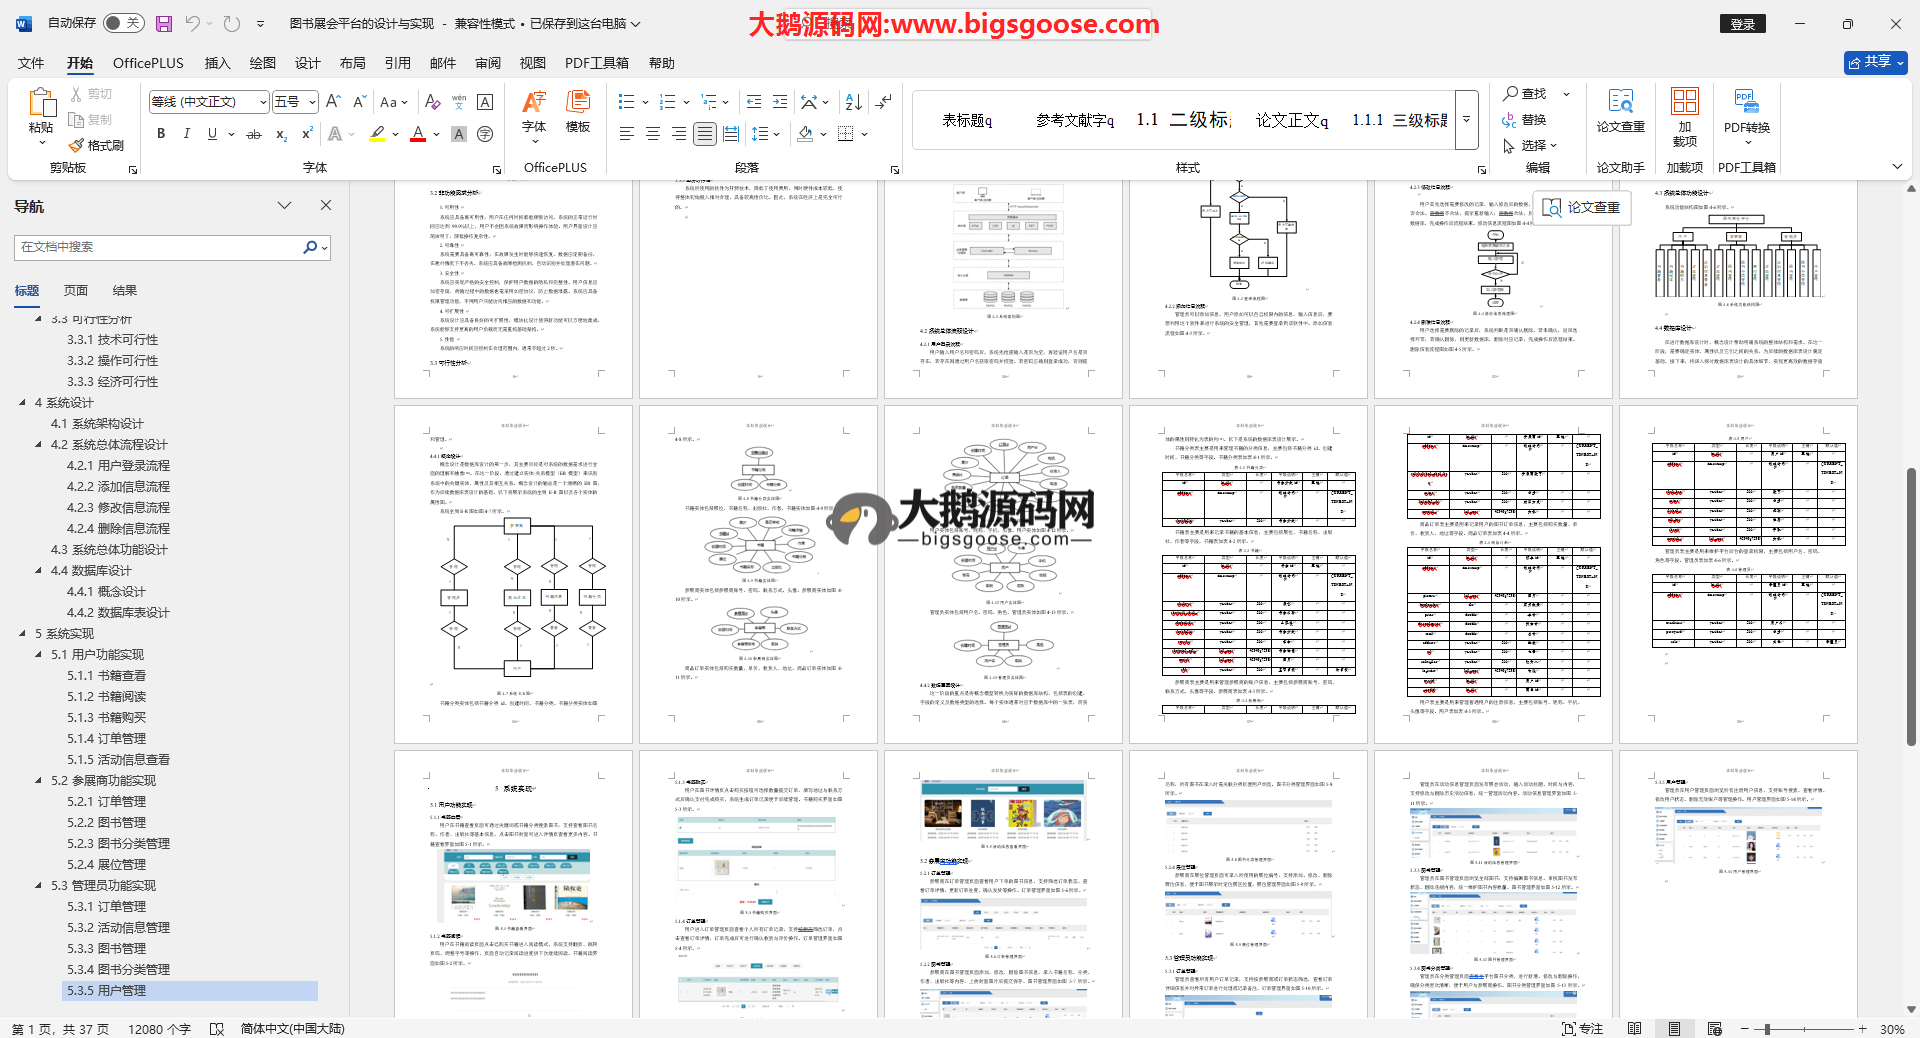Open the 论文查重 plagiarism check tool
Screen dimensions: 1920x1038
(x=1620, y=111)
